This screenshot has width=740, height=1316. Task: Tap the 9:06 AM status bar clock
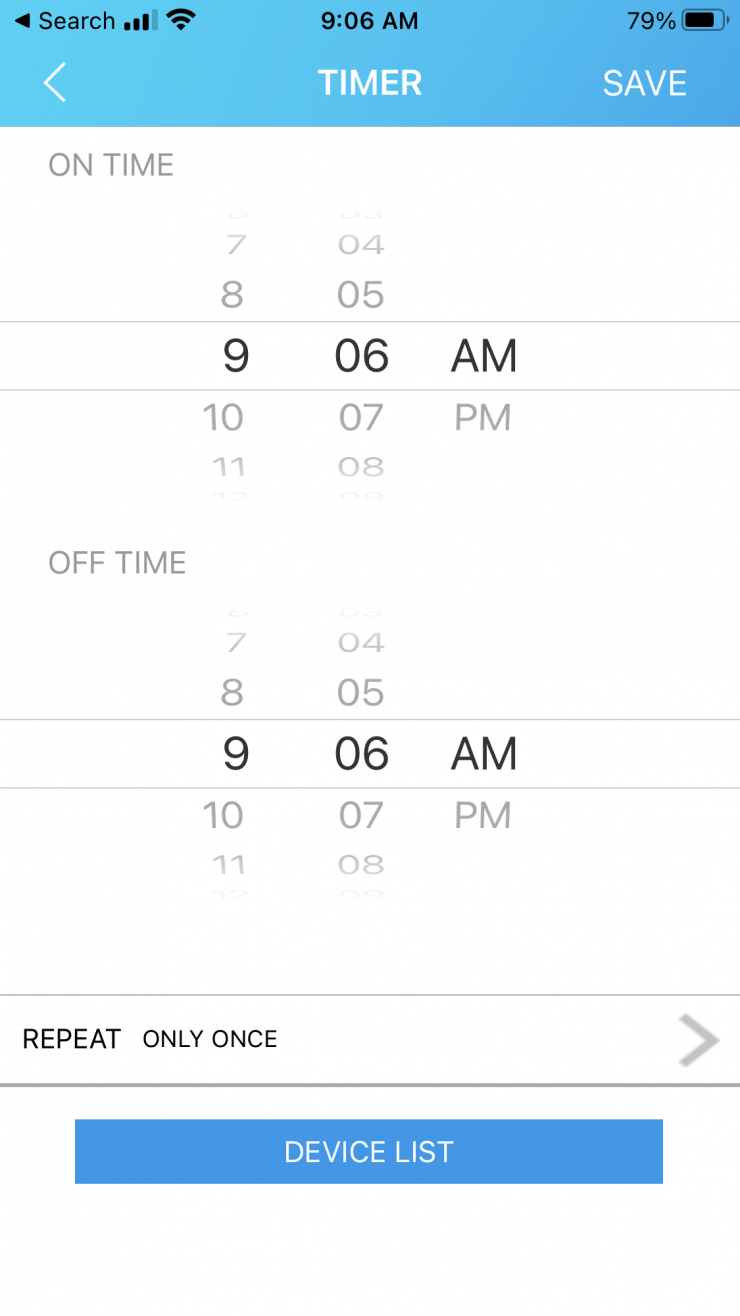coord(370,21)
